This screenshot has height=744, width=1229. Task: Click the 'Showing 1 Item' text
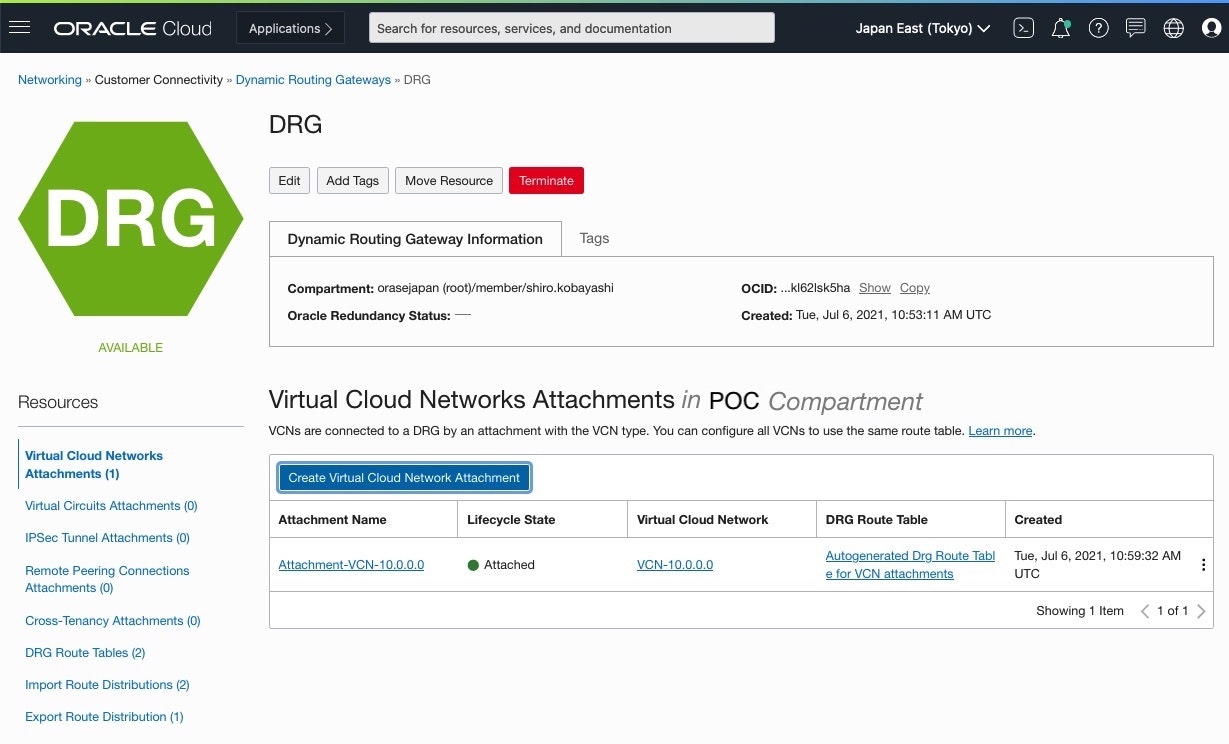[1080, 611]
